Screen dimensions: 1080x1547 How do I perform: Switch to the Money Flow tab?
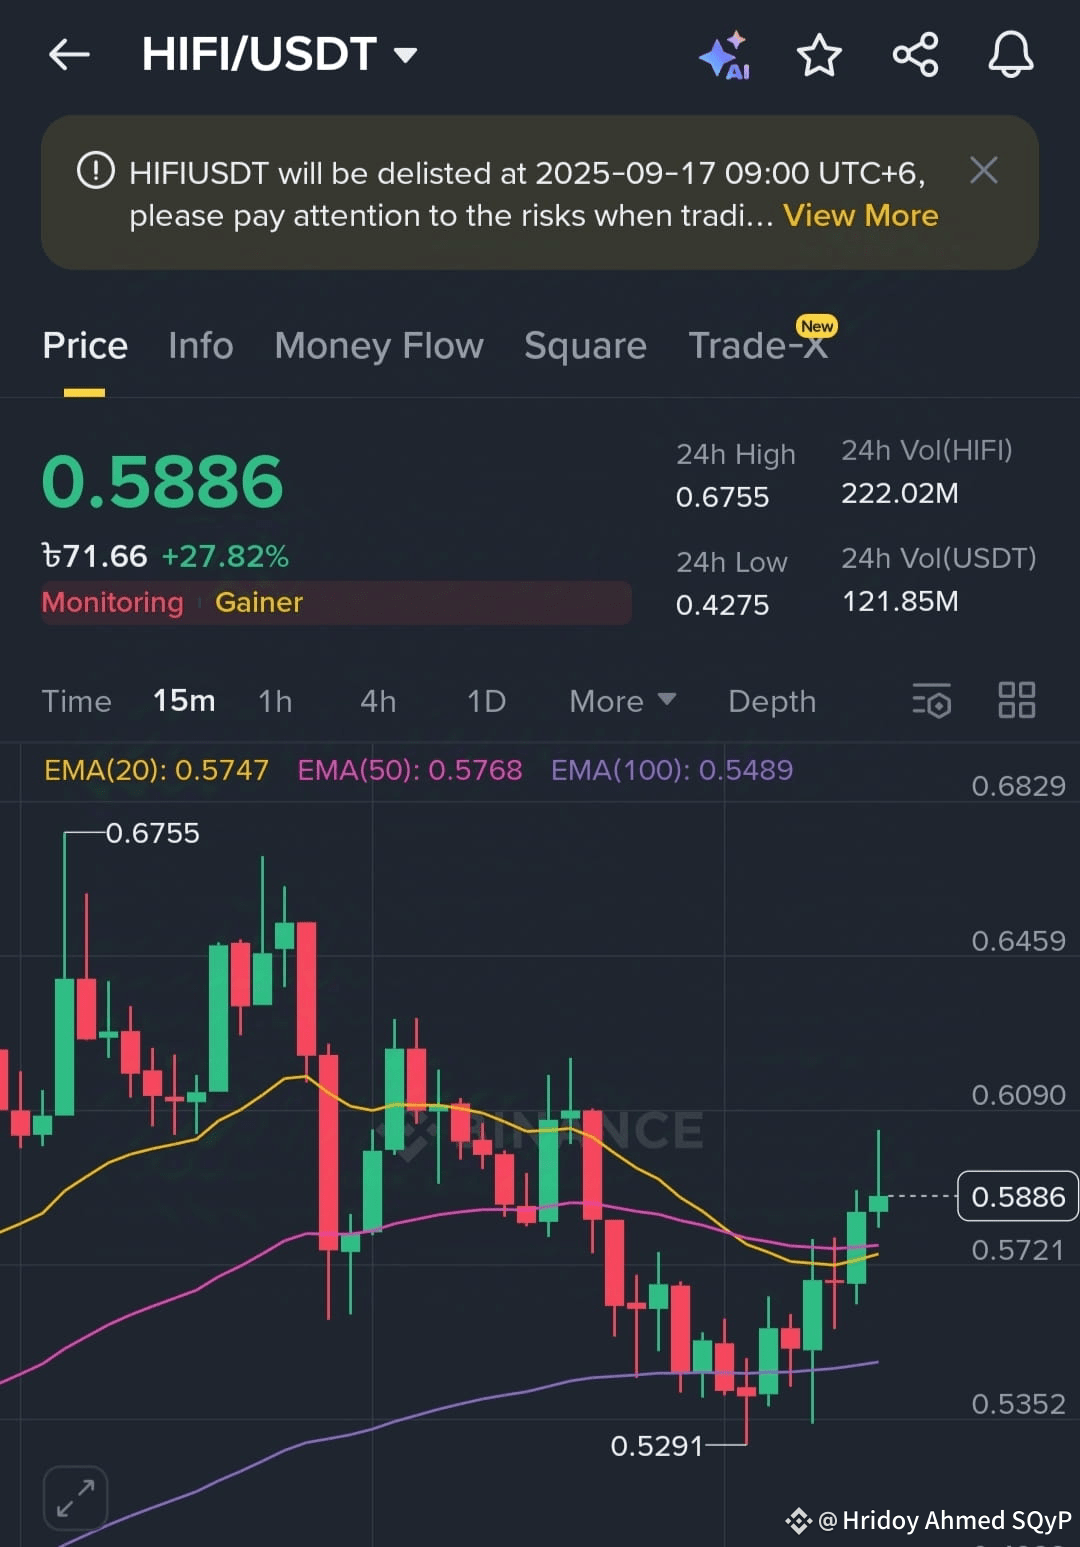point(379,345)
